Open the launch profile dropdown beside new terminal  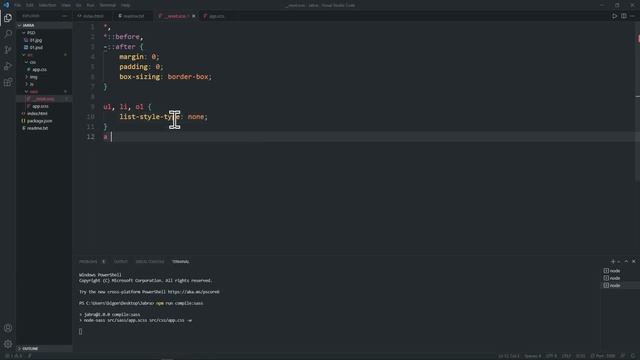pyautogui.click(x=619, y=261)
